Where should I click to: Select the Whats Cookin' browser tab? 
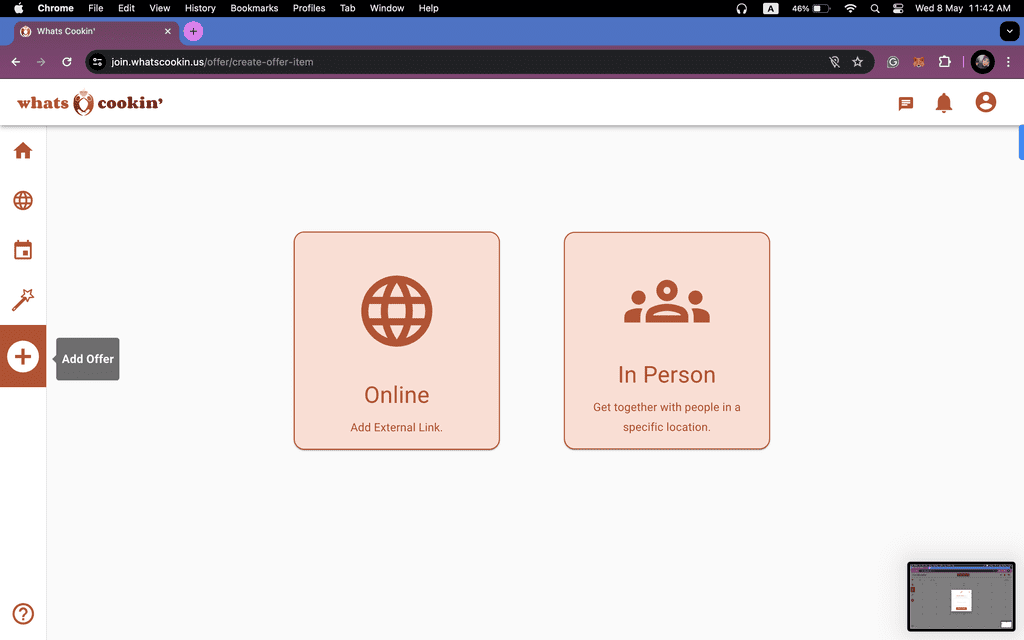(97, 31)
